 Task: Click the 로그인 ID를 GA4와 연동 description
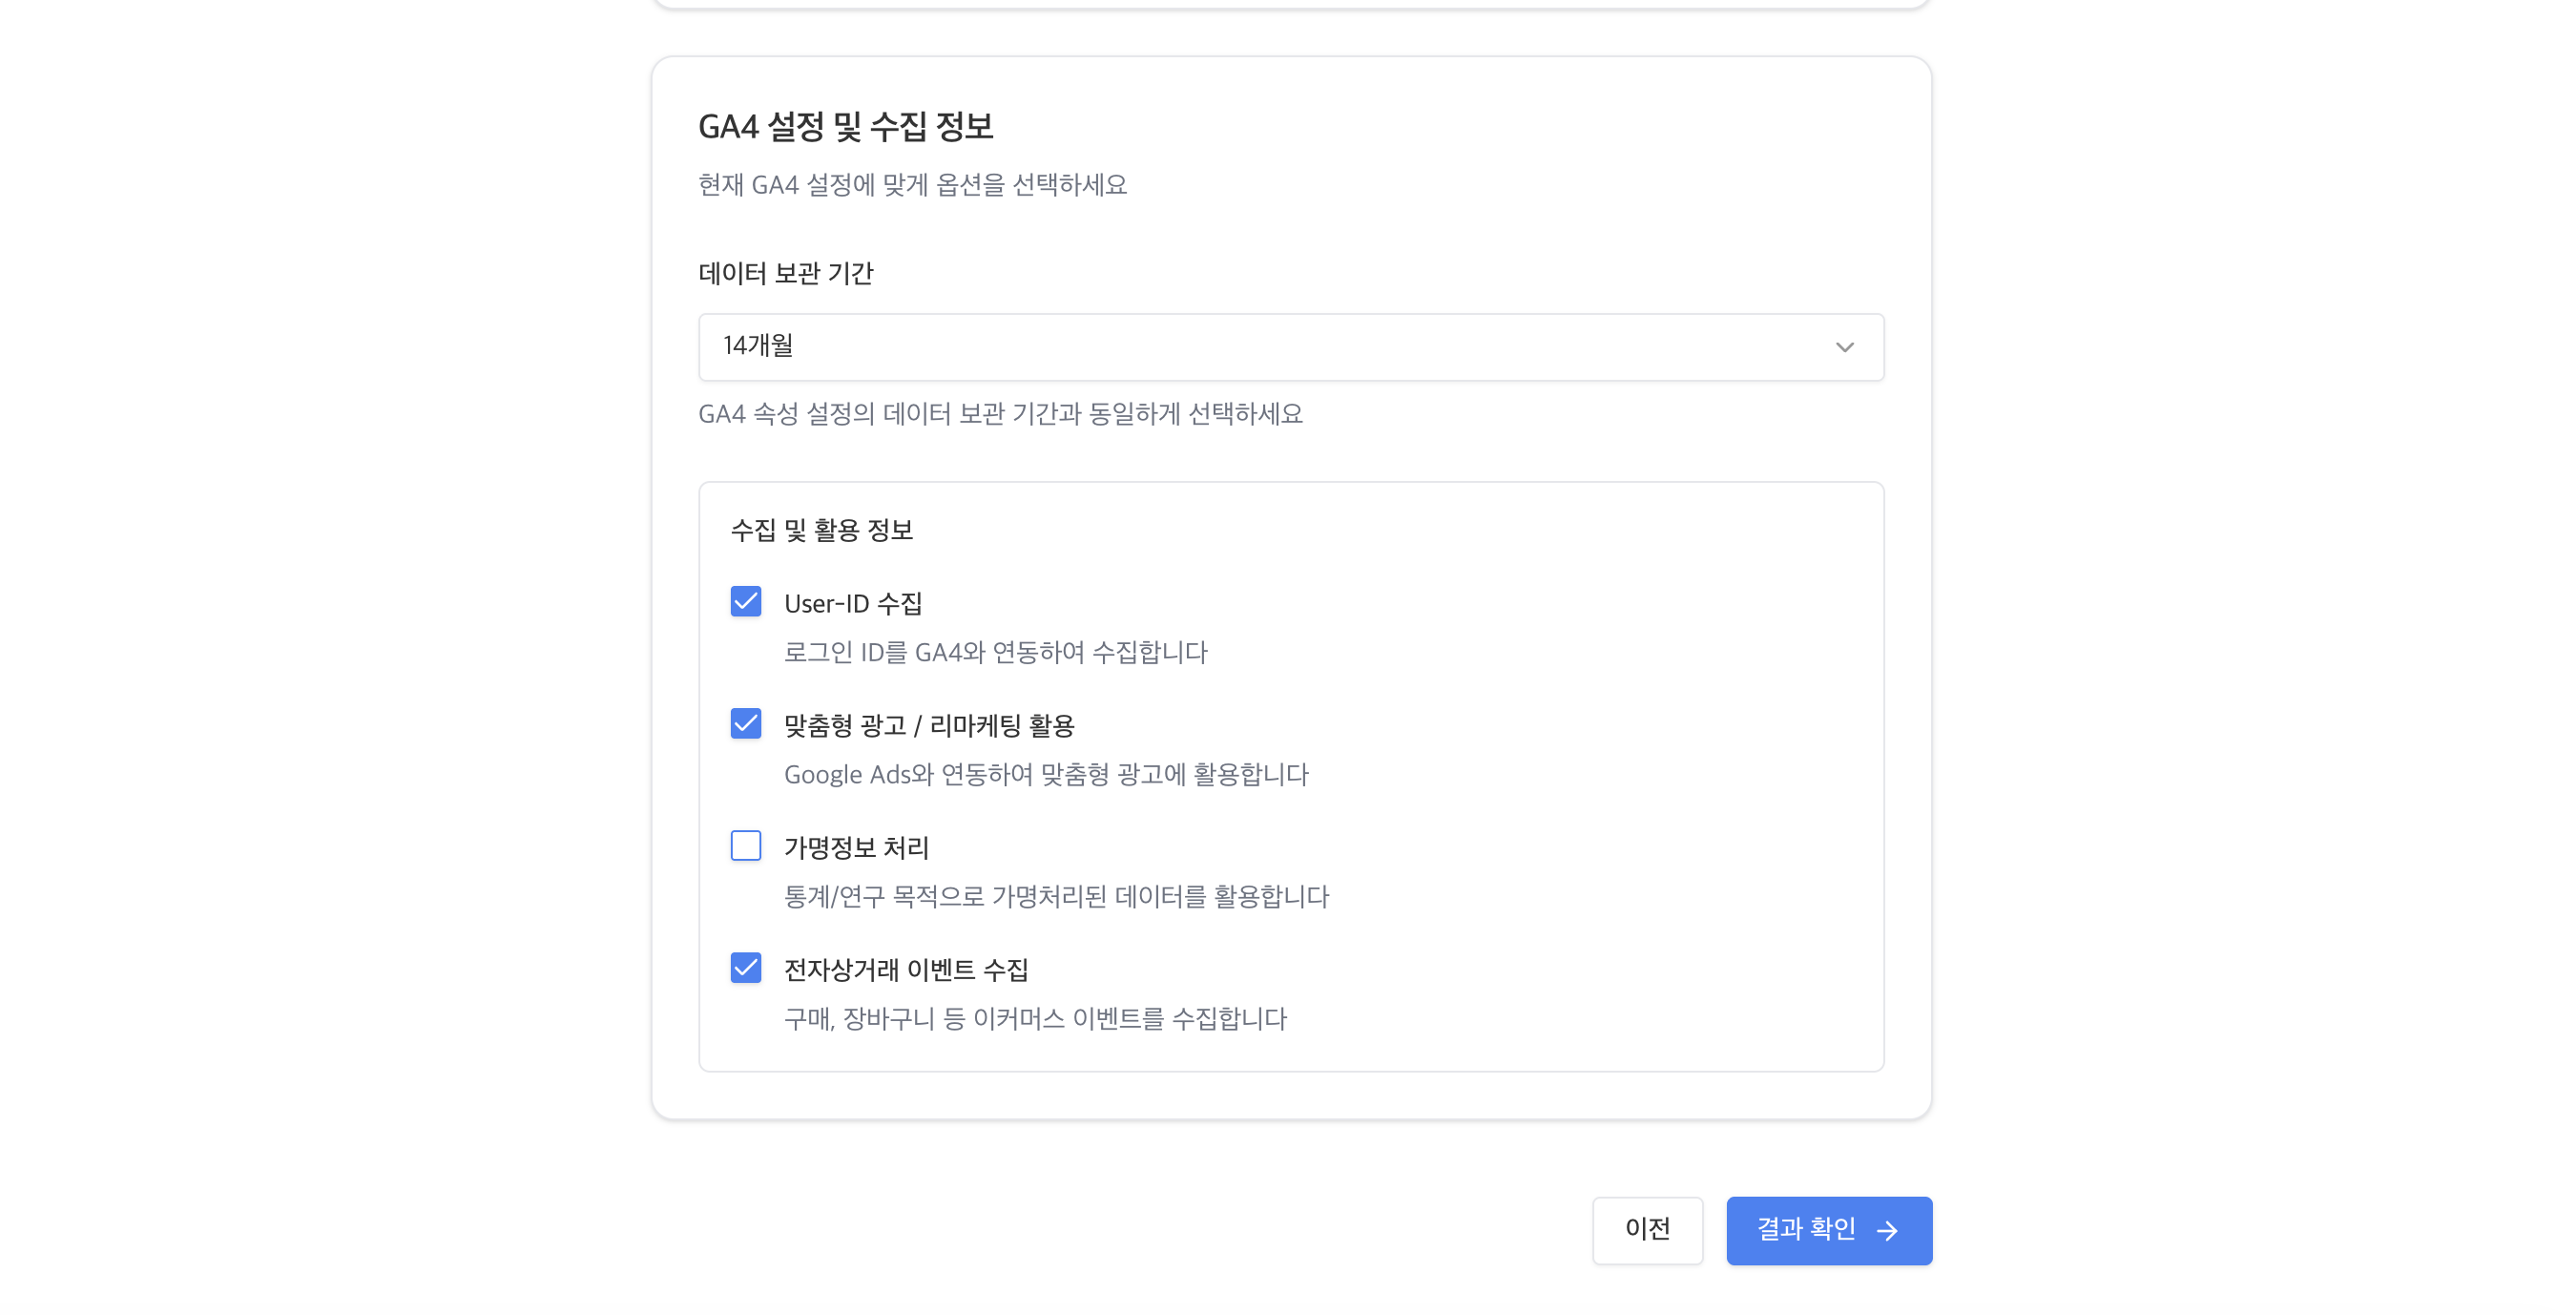[995, 652]
